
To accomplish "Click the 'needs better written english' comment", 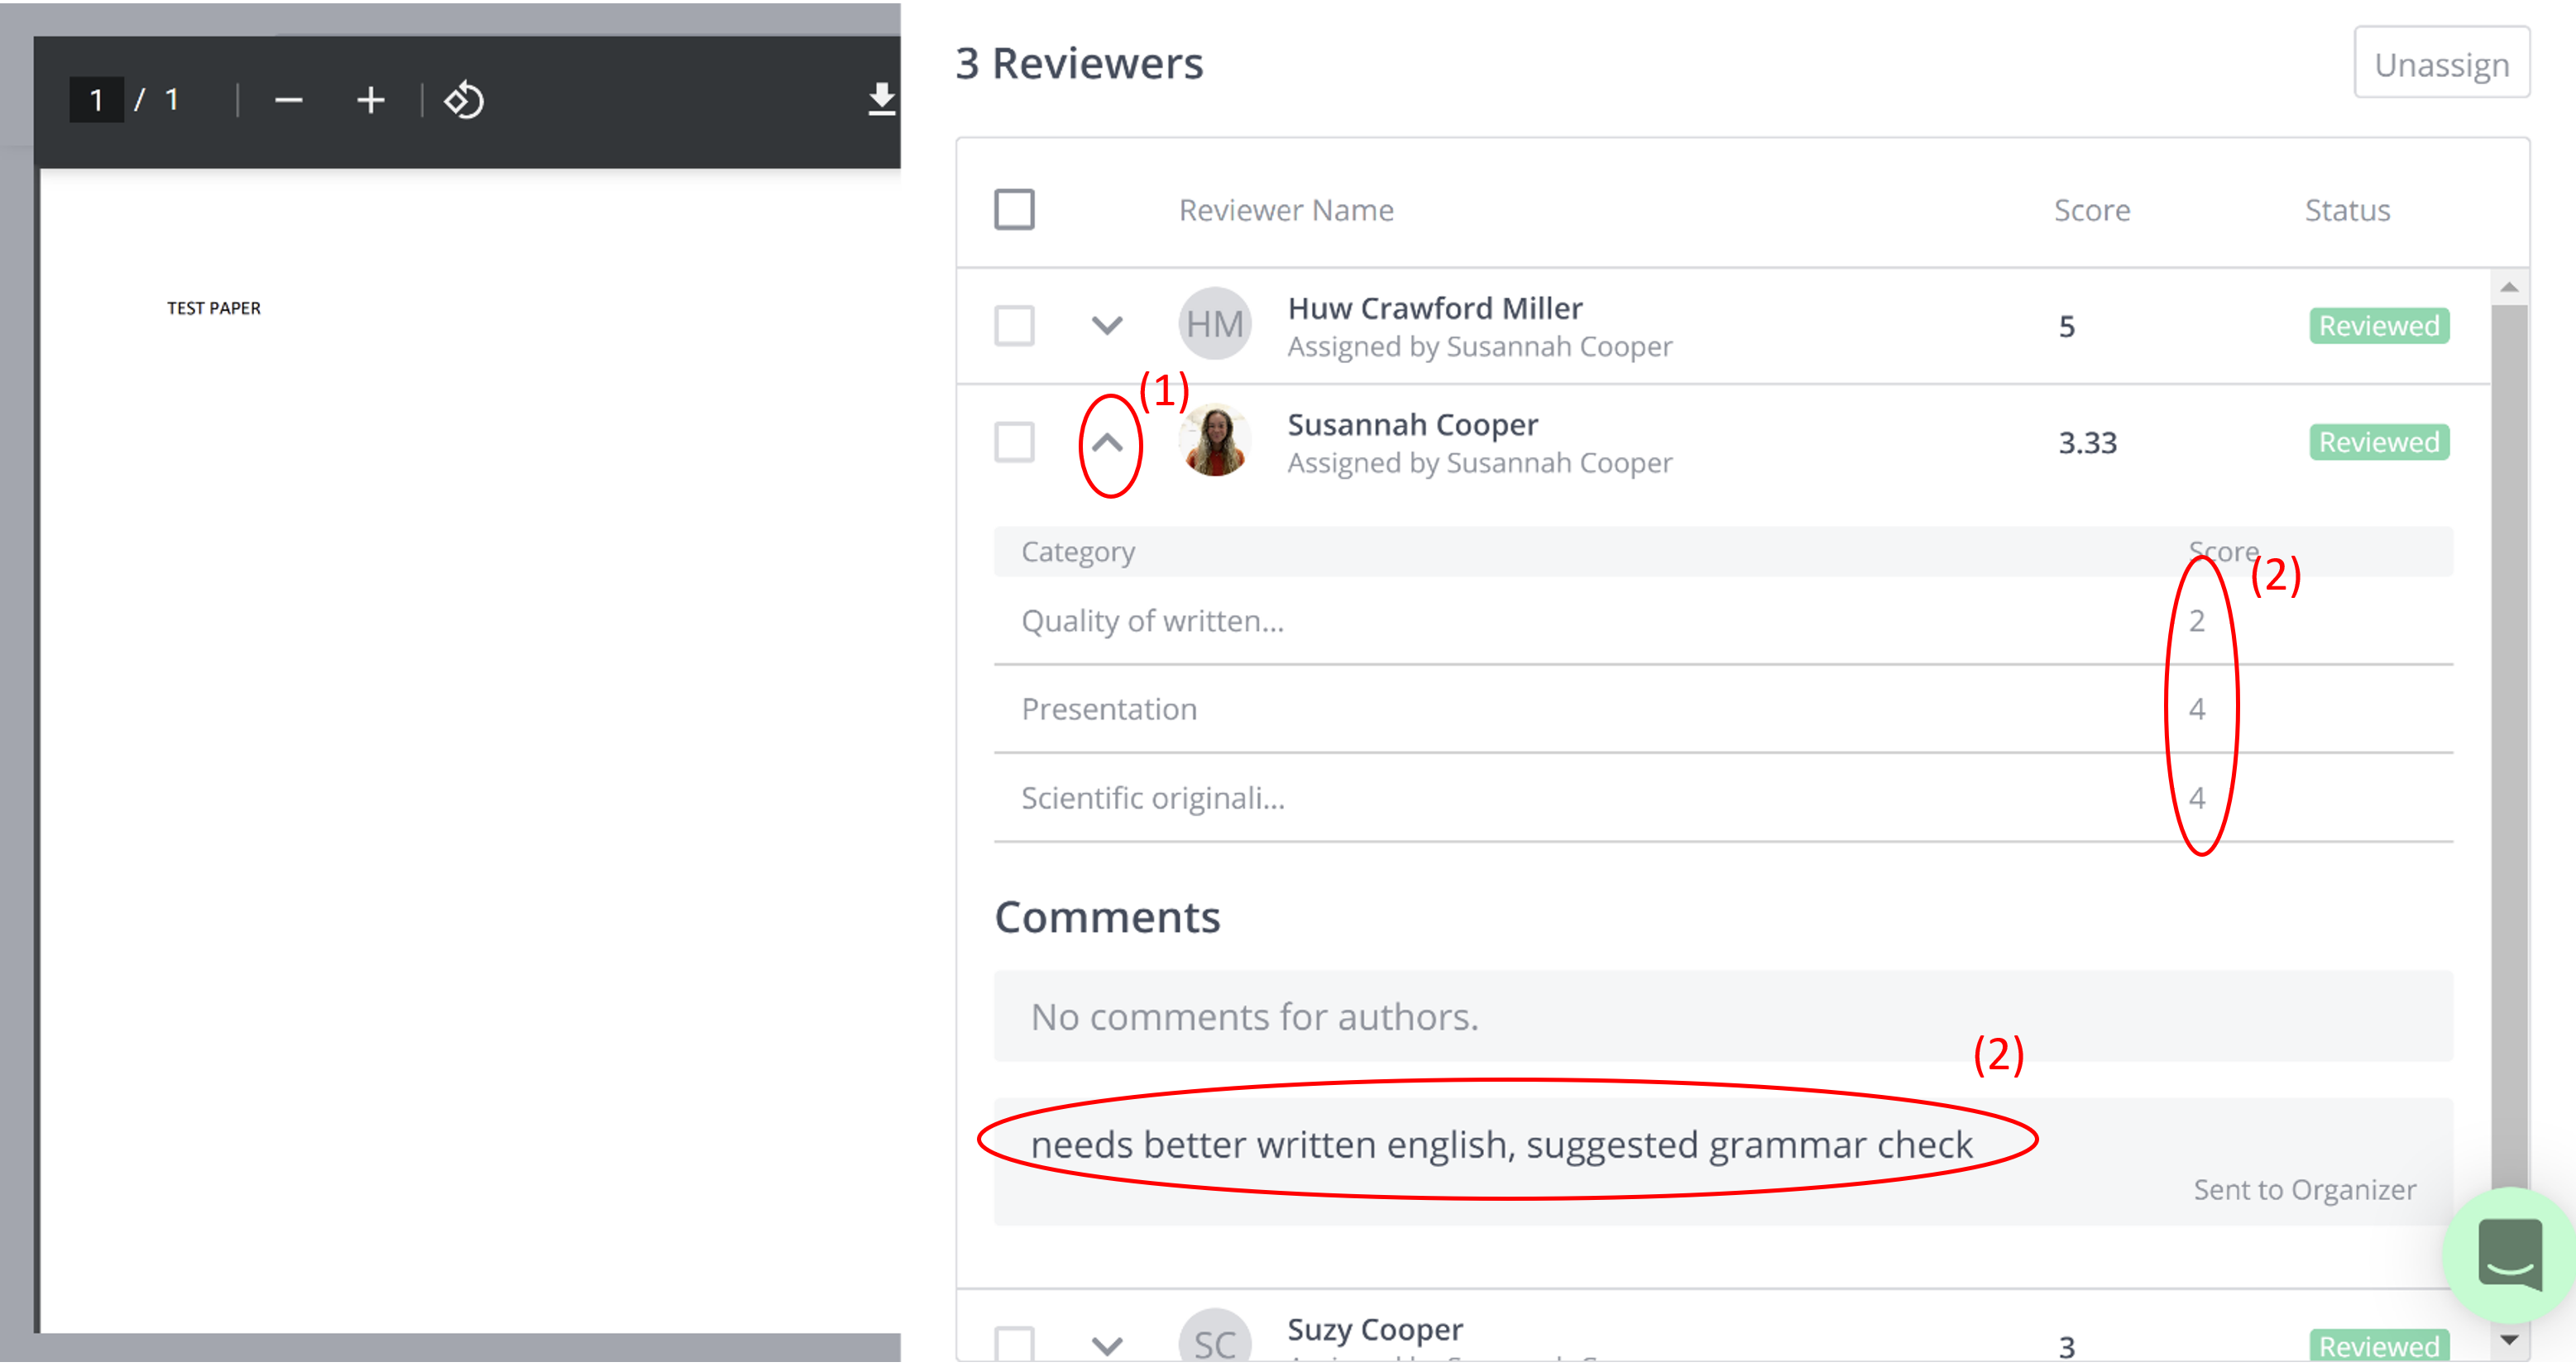I will pos(1501,1145).
